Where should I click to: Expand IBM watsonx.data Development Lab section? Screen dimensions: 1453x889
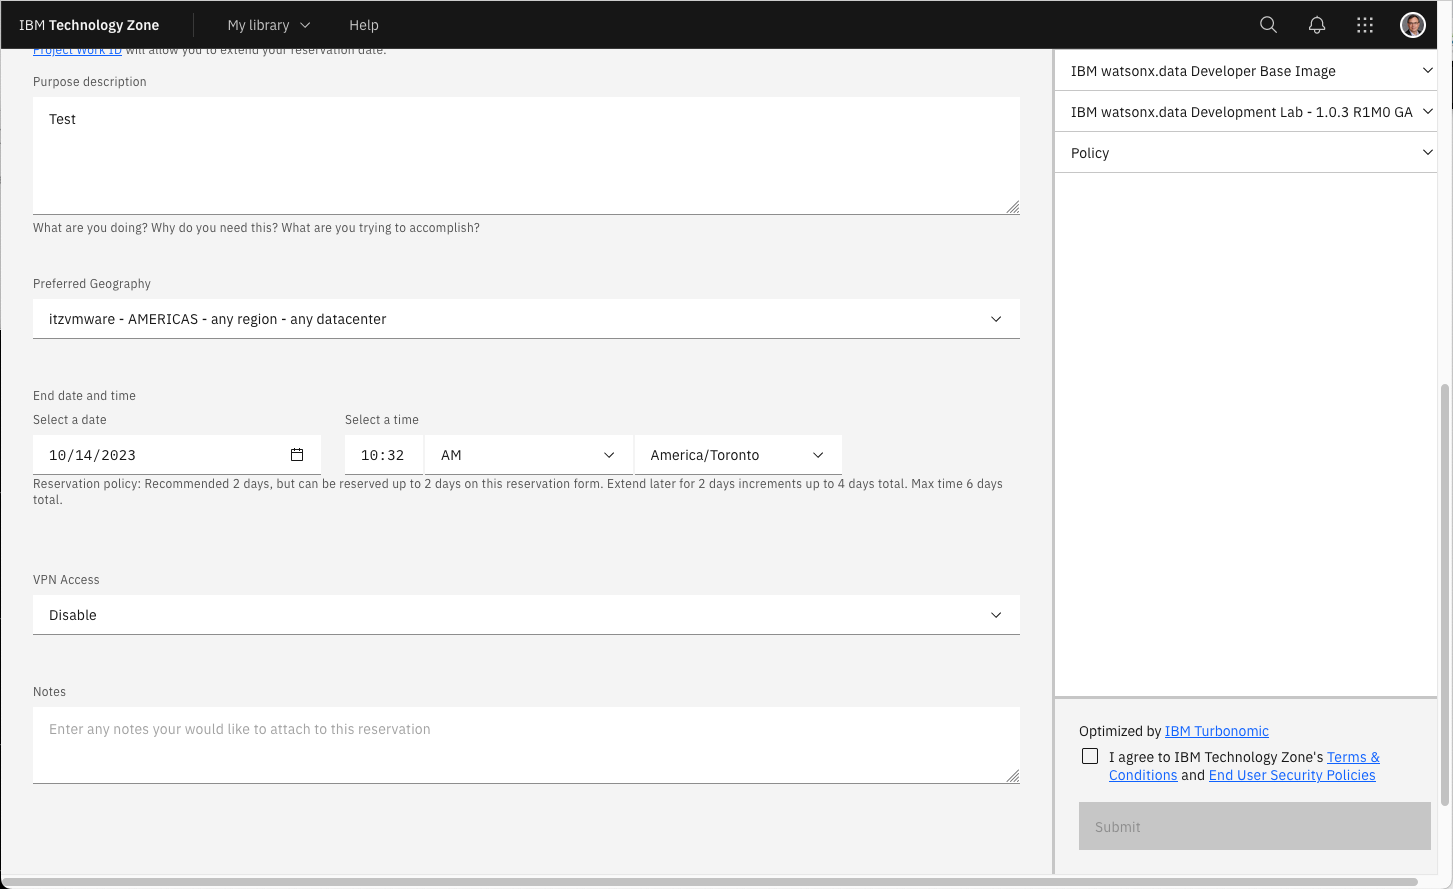pos(1246,112)
